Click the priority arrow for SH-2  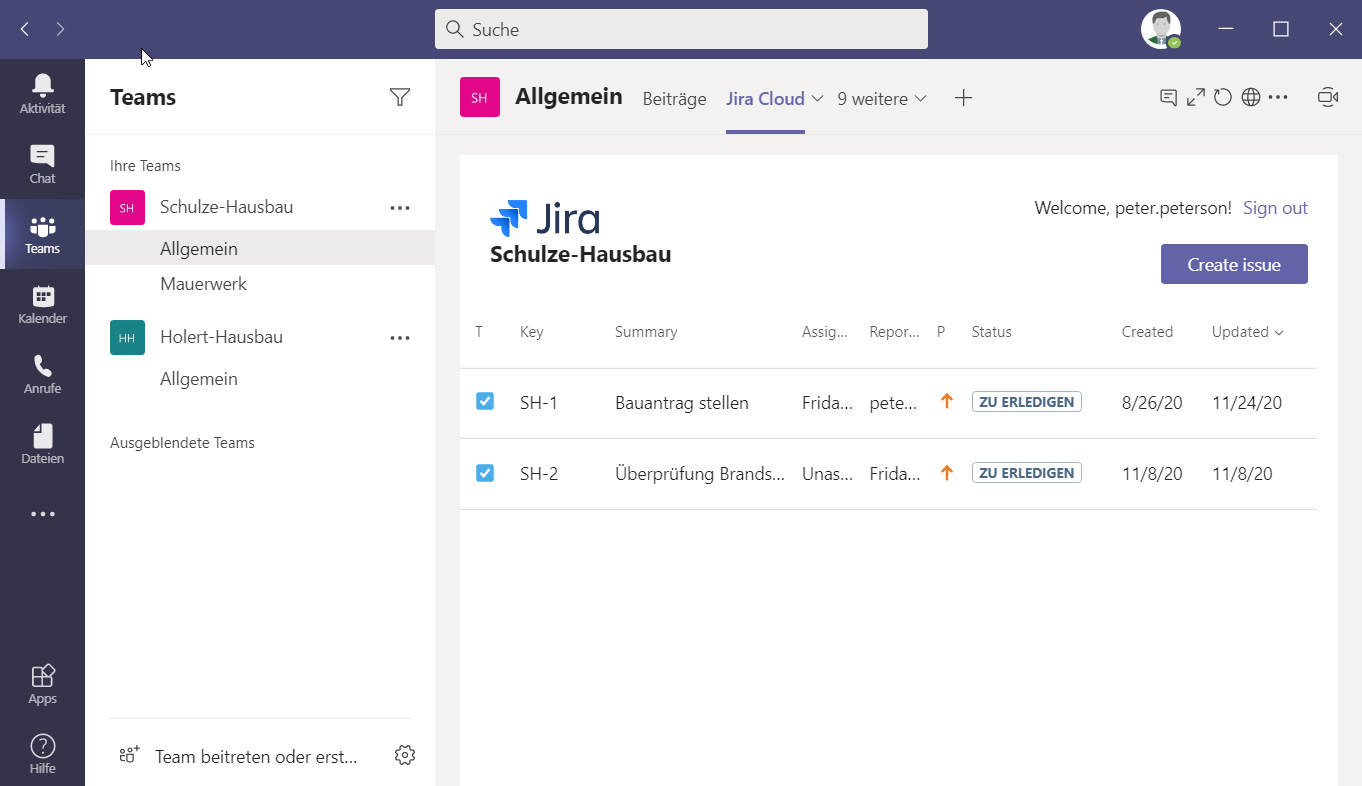[x=947, y=472]
